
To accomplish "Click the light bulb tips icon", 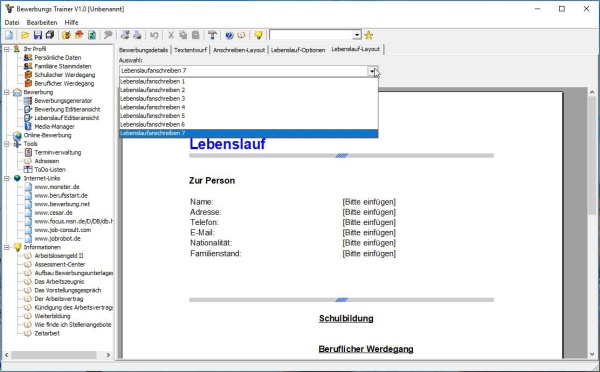I will coord(258,35).
